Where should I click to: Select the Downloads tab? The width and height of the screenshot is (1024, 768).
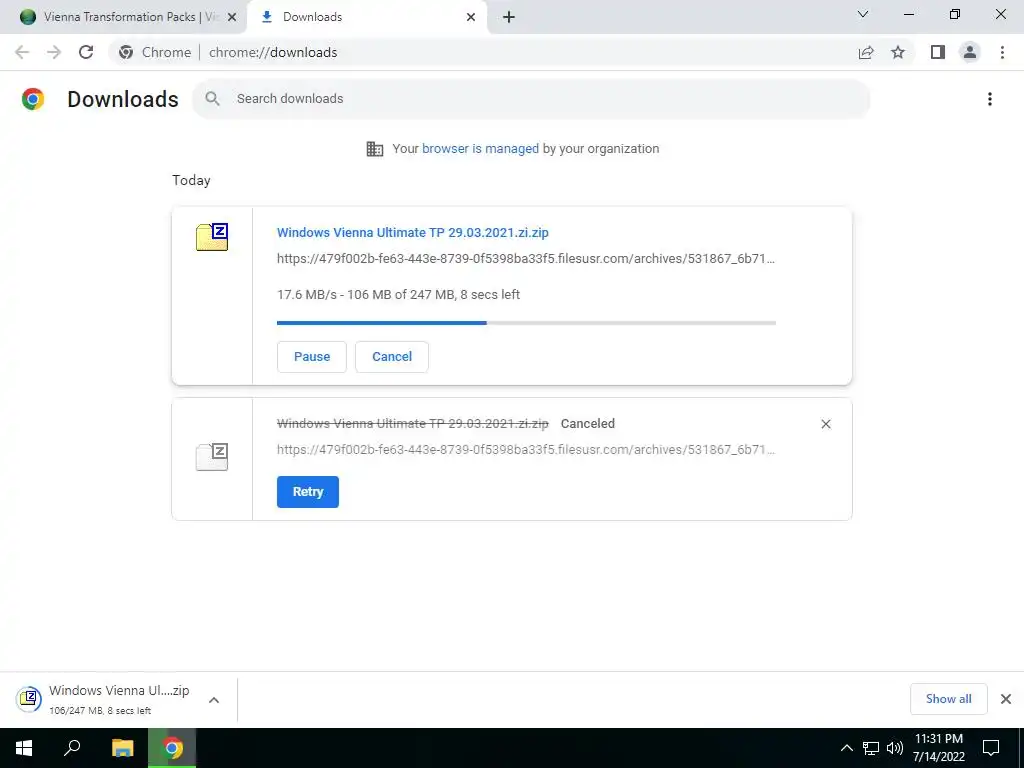(x=366, y=17)
